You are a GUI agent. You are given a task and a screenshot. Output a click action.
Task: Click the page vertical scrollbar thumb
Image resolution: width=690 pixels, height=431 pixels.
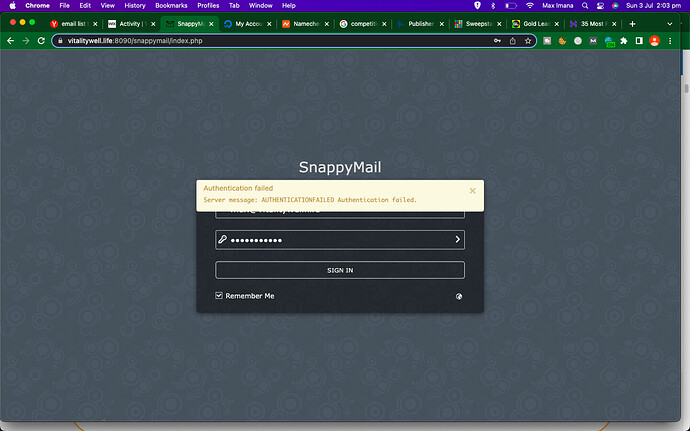(686, 88)
